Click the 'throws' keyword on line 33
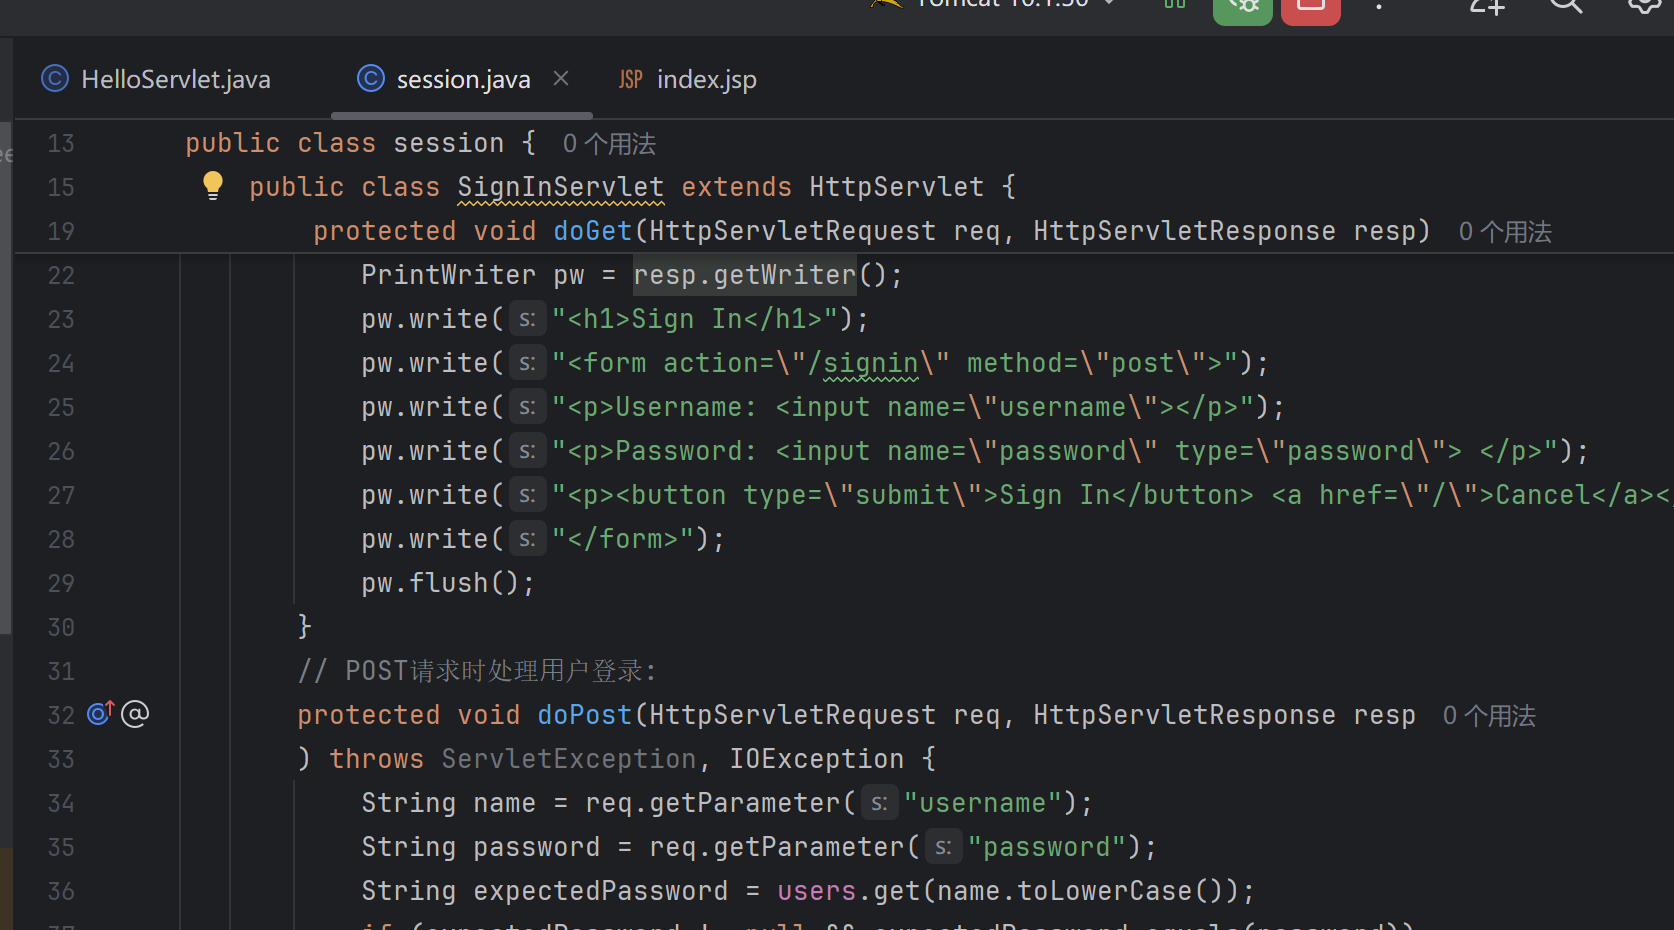Viewport: 1674px width, 930px height. (x=377, y=759)
